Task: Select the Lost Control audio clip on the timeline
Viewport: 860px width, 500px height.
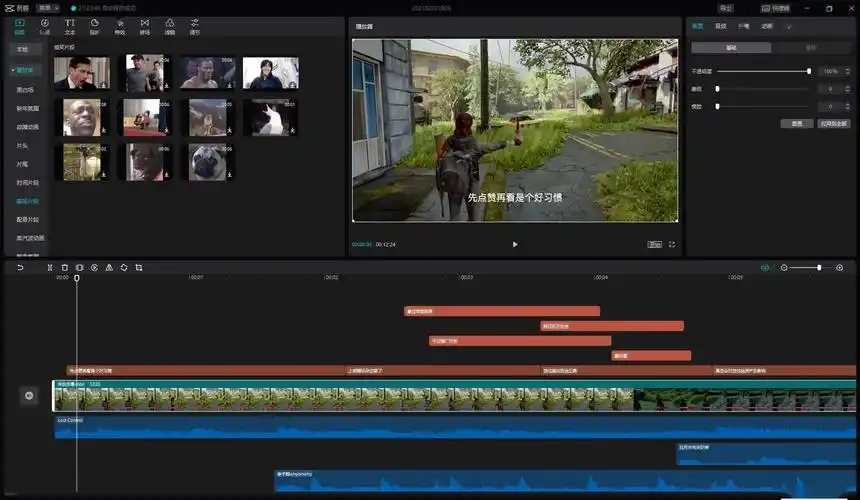Action: [455, 427]
